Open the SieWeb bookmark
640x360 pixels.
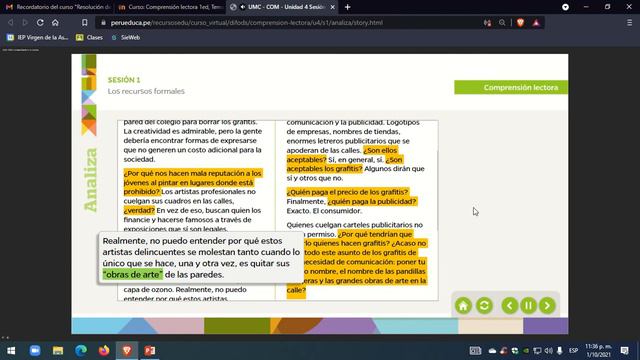[x=126, y=37]
